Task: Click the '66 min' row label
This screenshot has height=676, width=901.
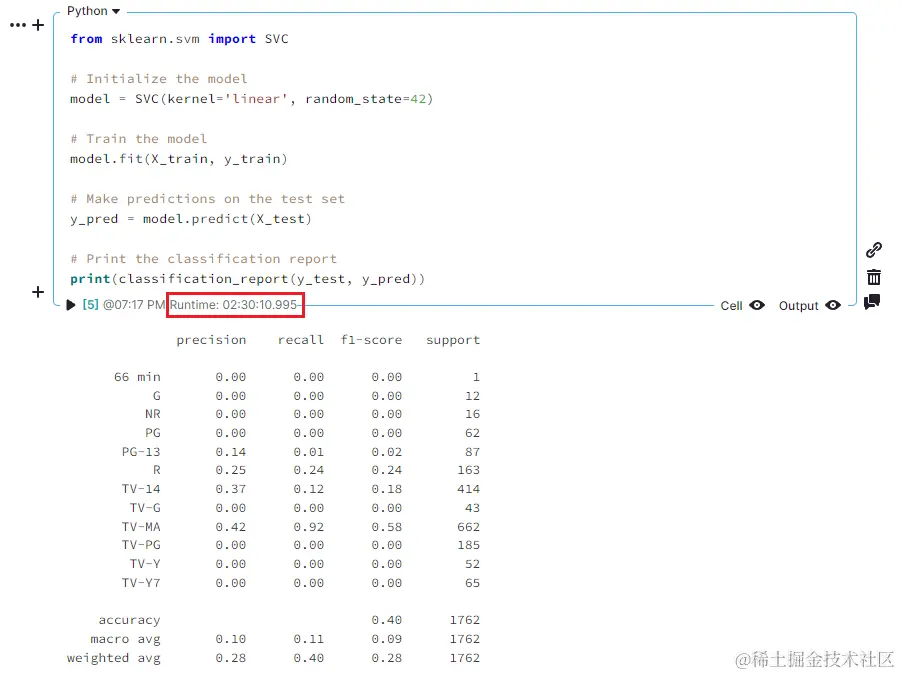Action: click(137, 377)
